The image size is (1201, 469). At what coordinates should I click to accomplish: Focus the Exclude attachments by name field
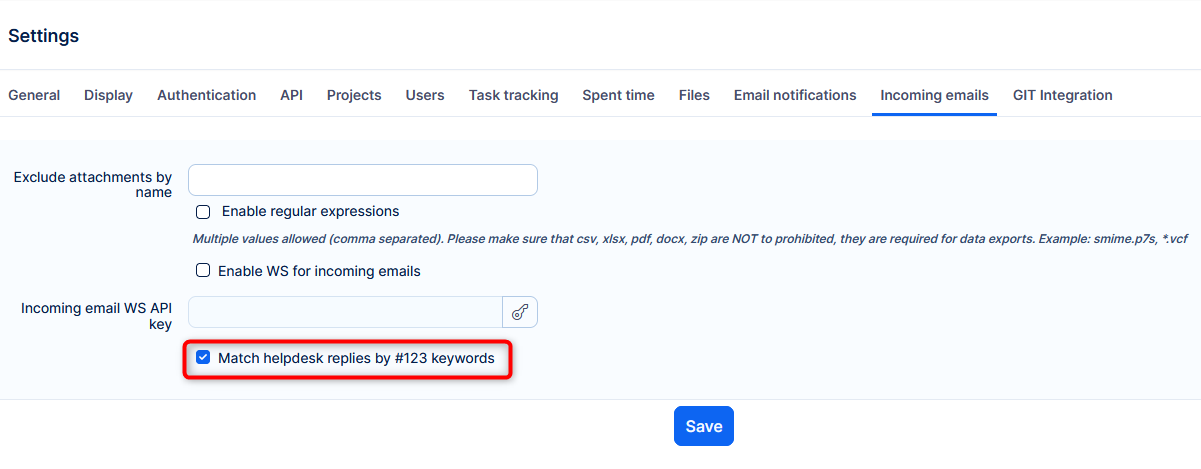[x=363, y=180]
